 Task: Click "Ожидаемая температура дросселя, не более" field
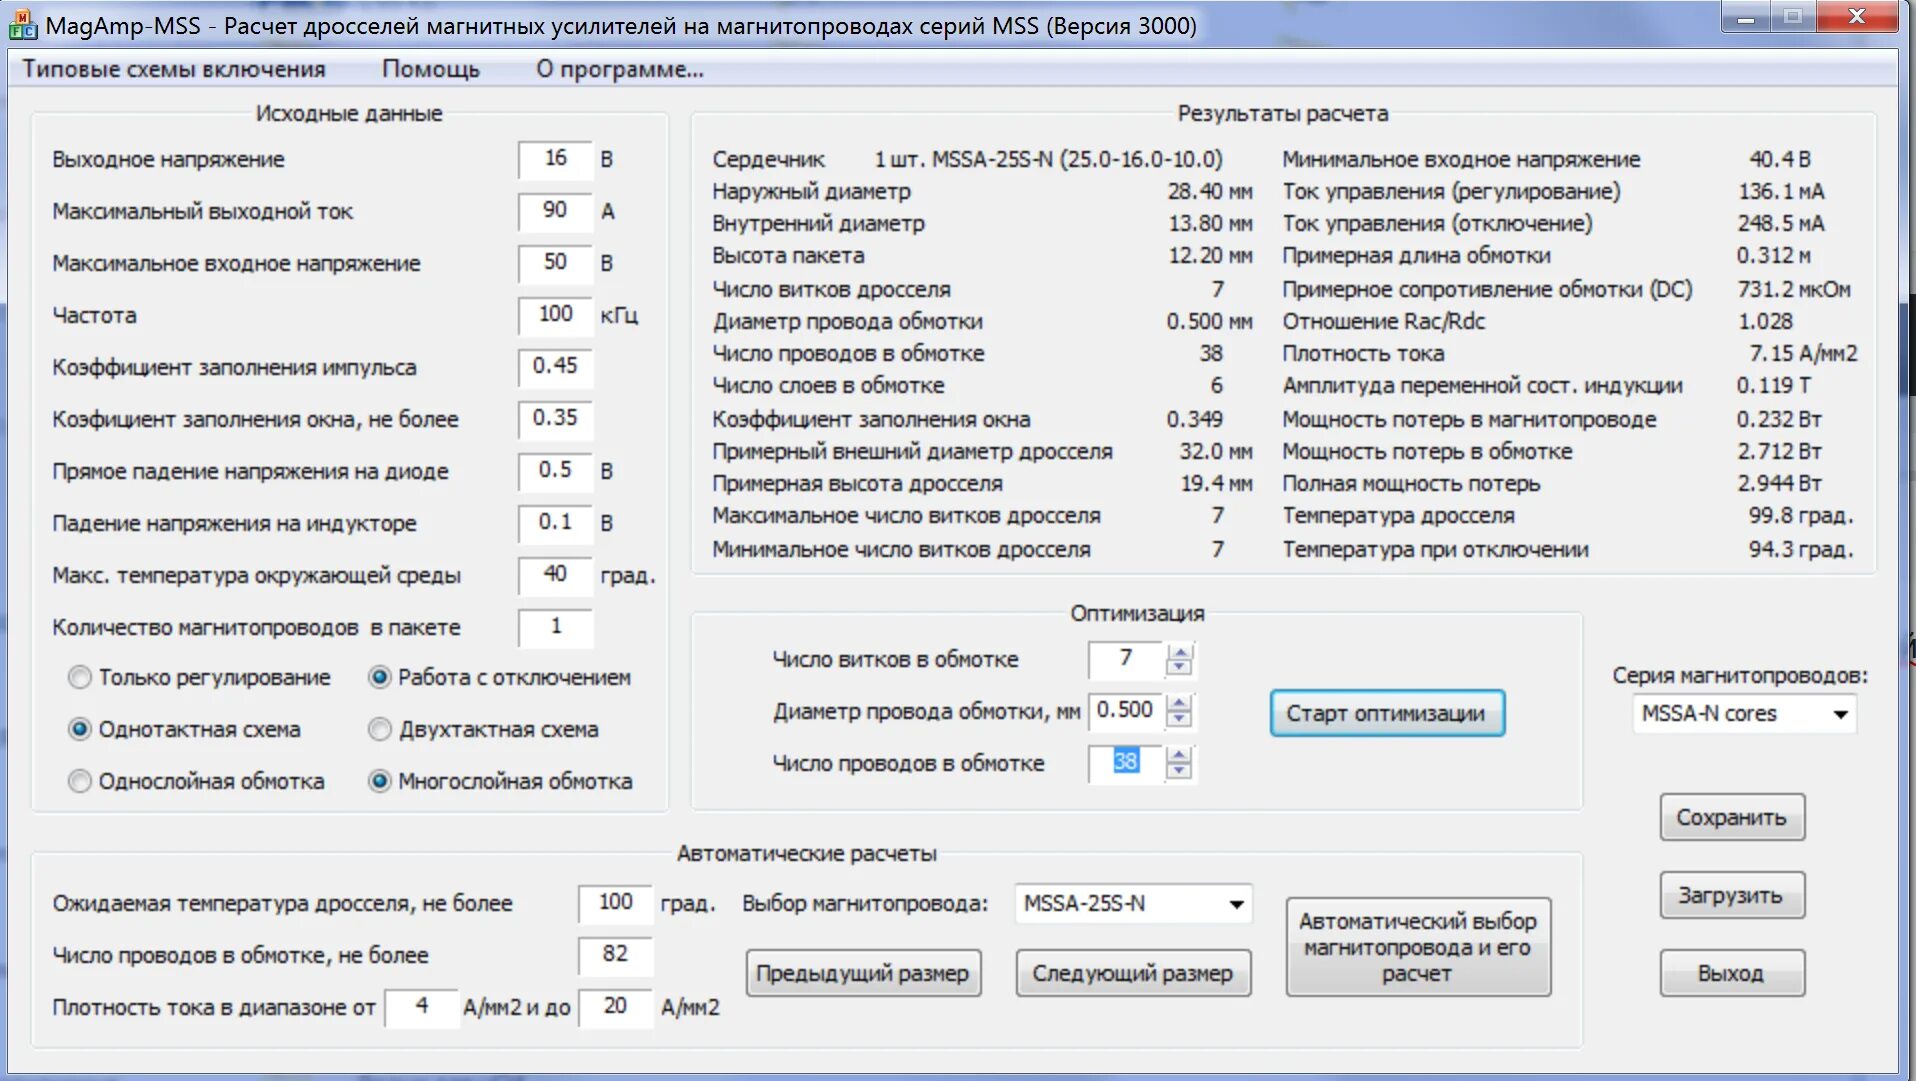pos(615,903)
